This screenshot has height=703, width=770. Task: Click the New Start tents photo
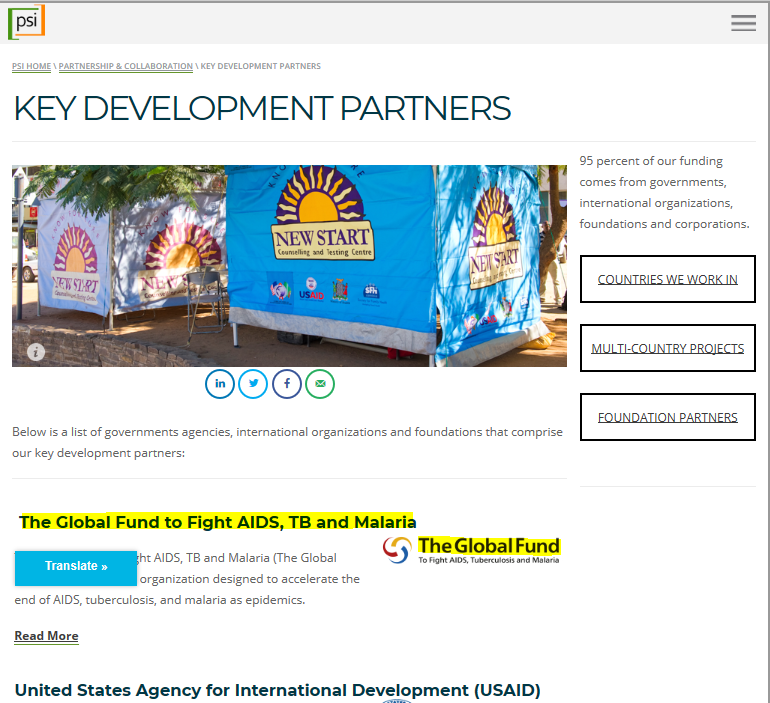click(289, 266)
